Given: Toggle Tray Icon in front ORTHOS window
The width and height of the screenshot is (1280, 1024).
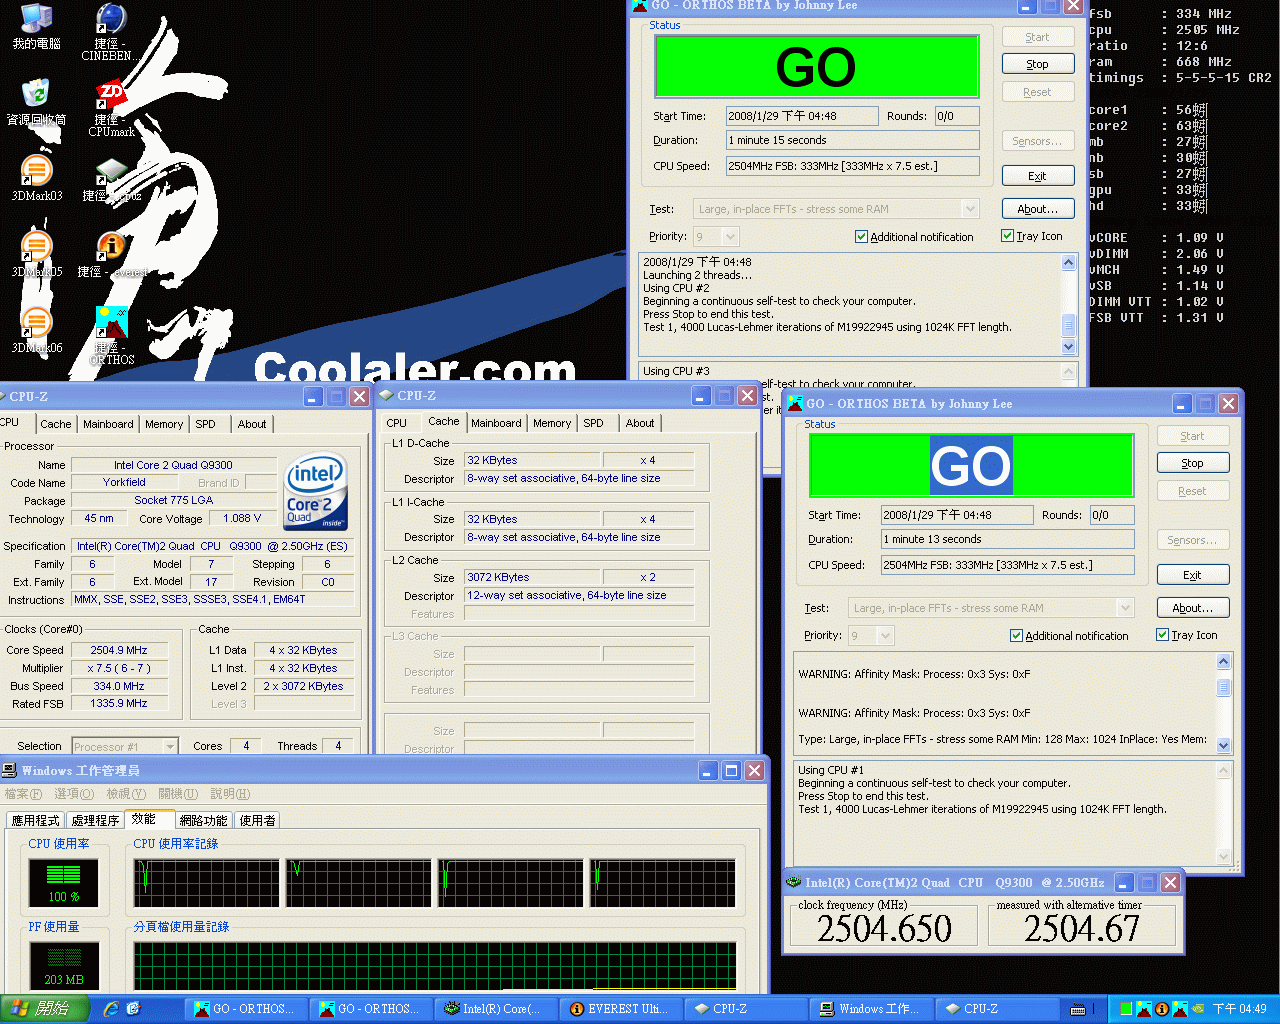Looking at the screenshot, I should point(1187,635).
